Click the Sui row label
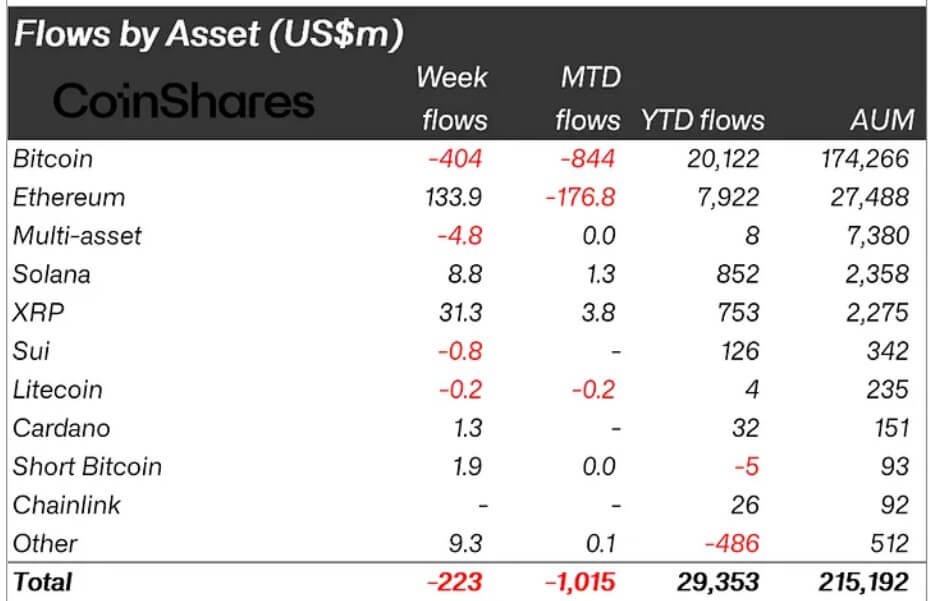This screenshot has width=937, height=601. point(31,351)
